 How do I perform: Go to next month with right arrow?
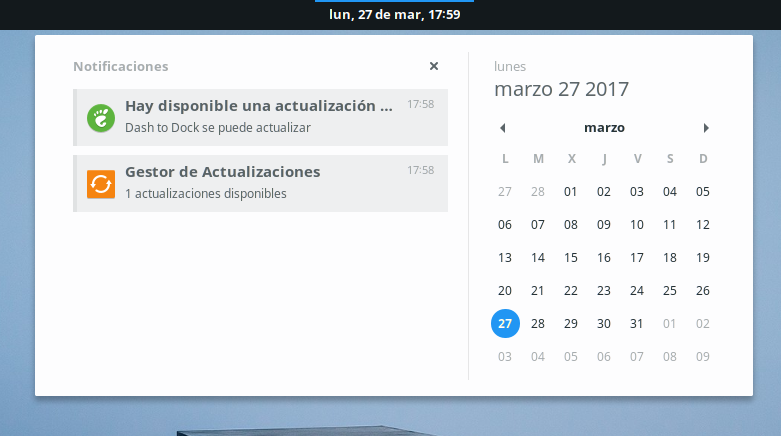pos(706,128)
